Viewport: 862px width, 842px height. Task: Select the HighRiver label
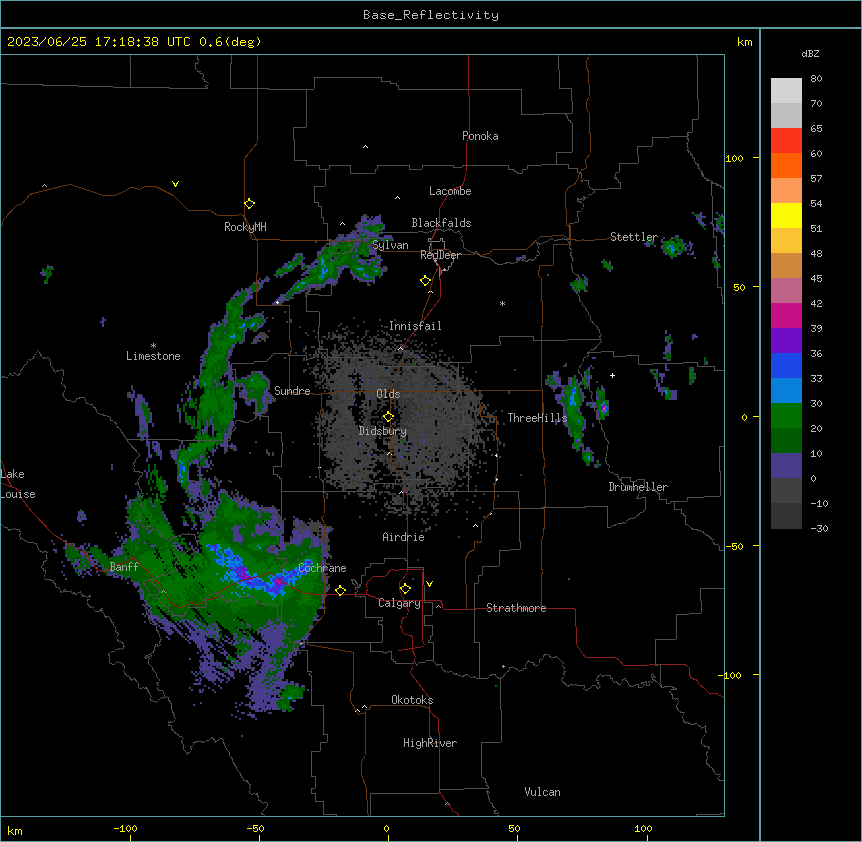(x=430, y=743)
